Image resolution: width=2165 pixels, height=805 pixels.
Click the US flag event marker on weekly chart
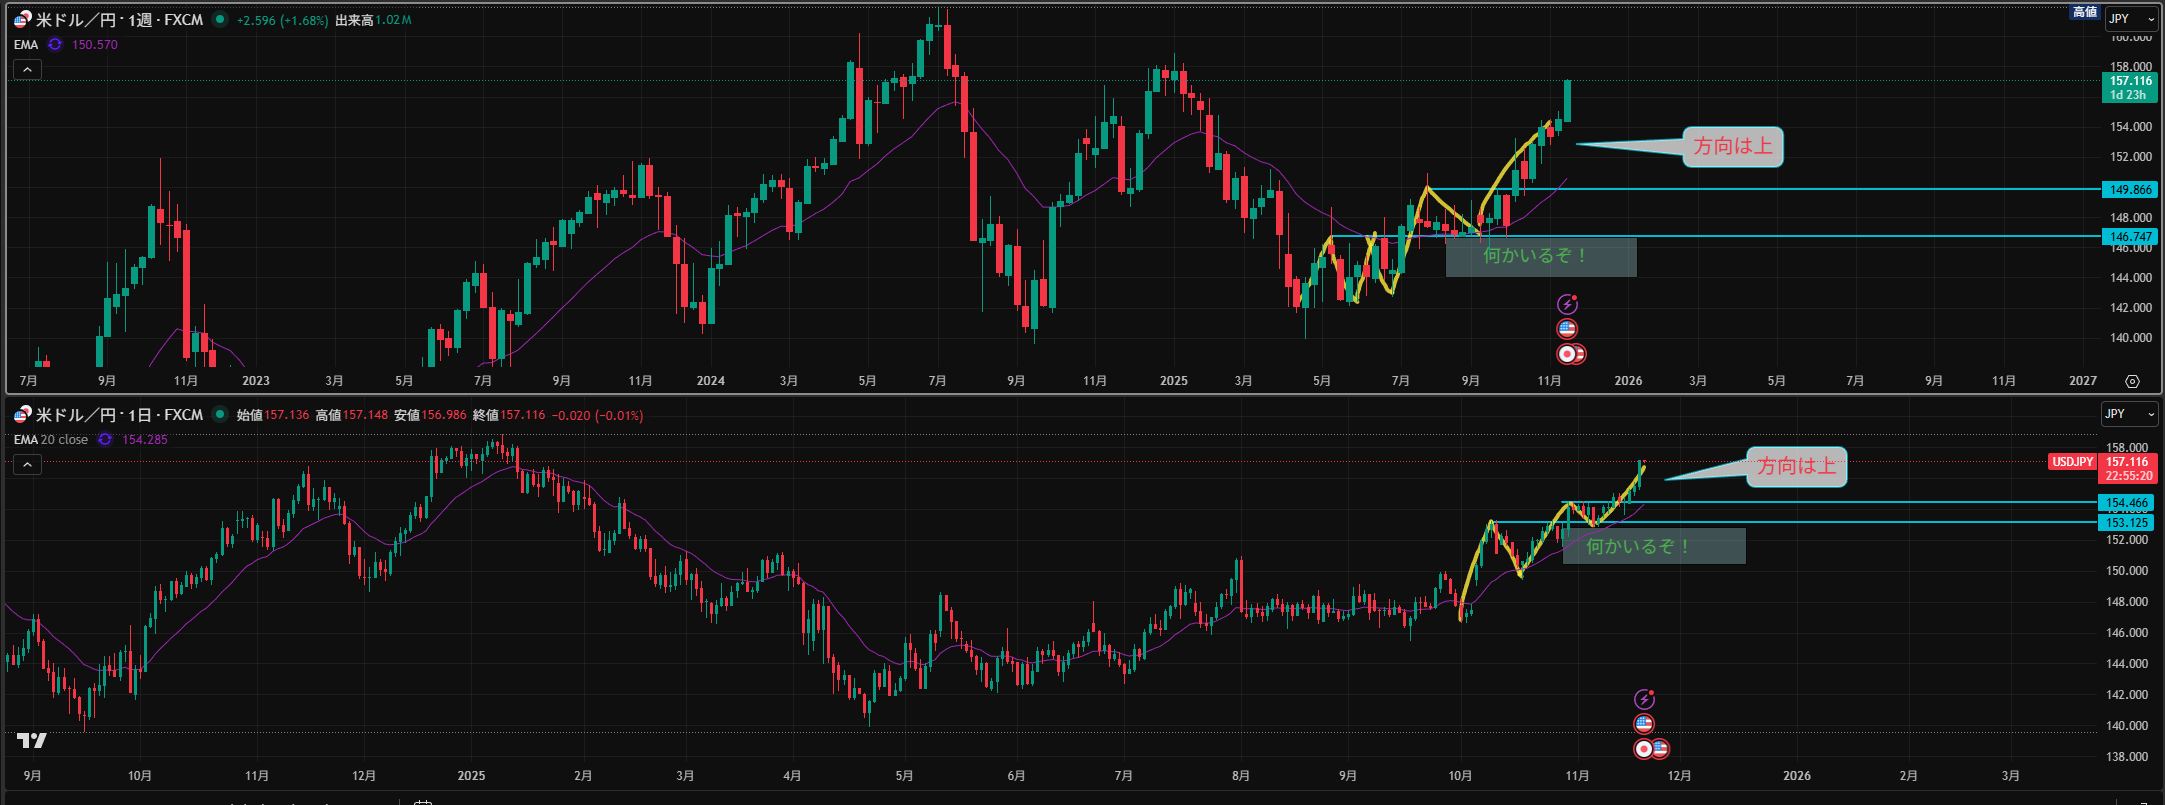1567,329
